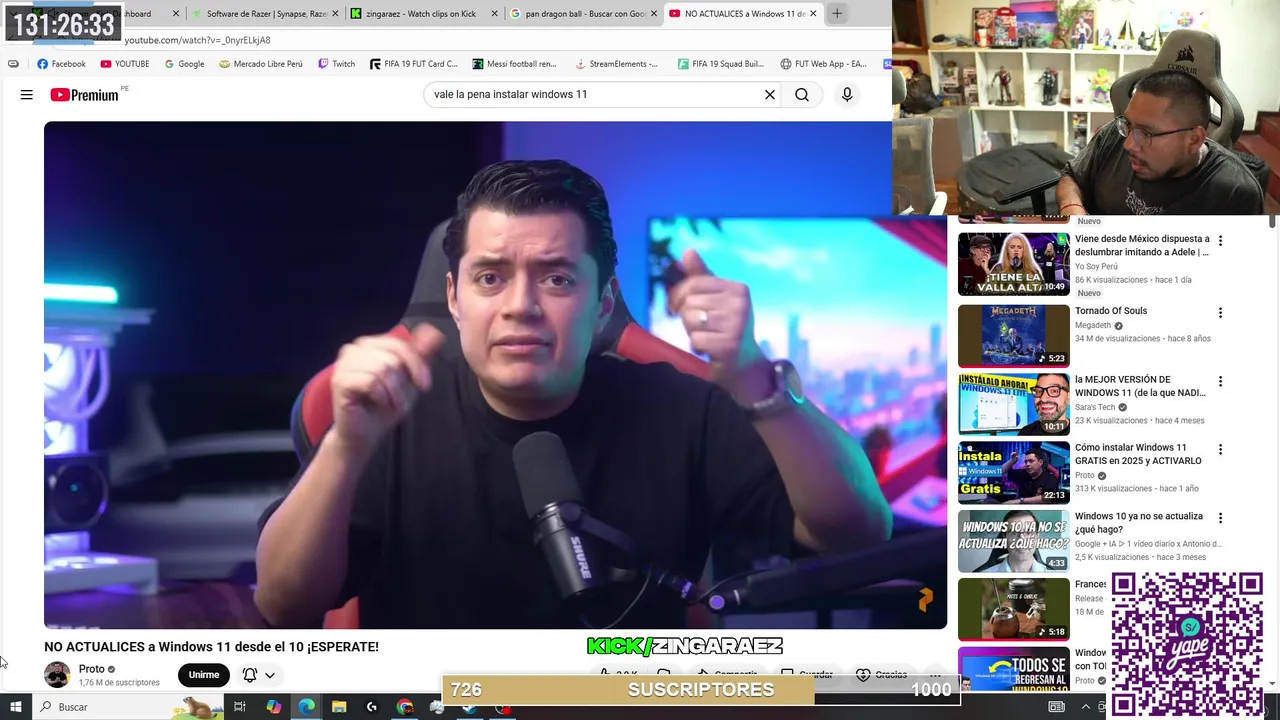This screenshot has width=1280, height=720.
Task: Open Tornado Of Souls video title
Action: [1111, 311]
